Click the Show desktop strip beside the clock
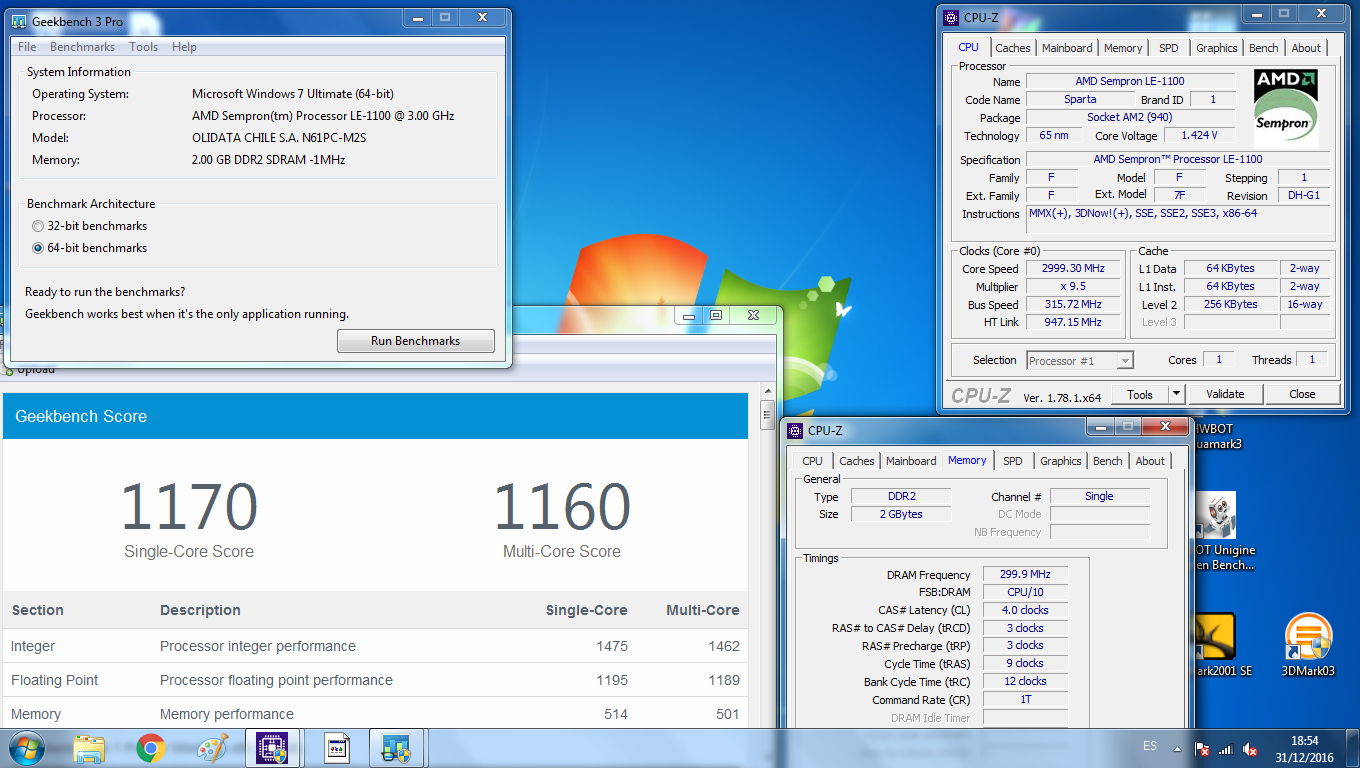This screenshot has height=768, width=1360. [1354, 748]
